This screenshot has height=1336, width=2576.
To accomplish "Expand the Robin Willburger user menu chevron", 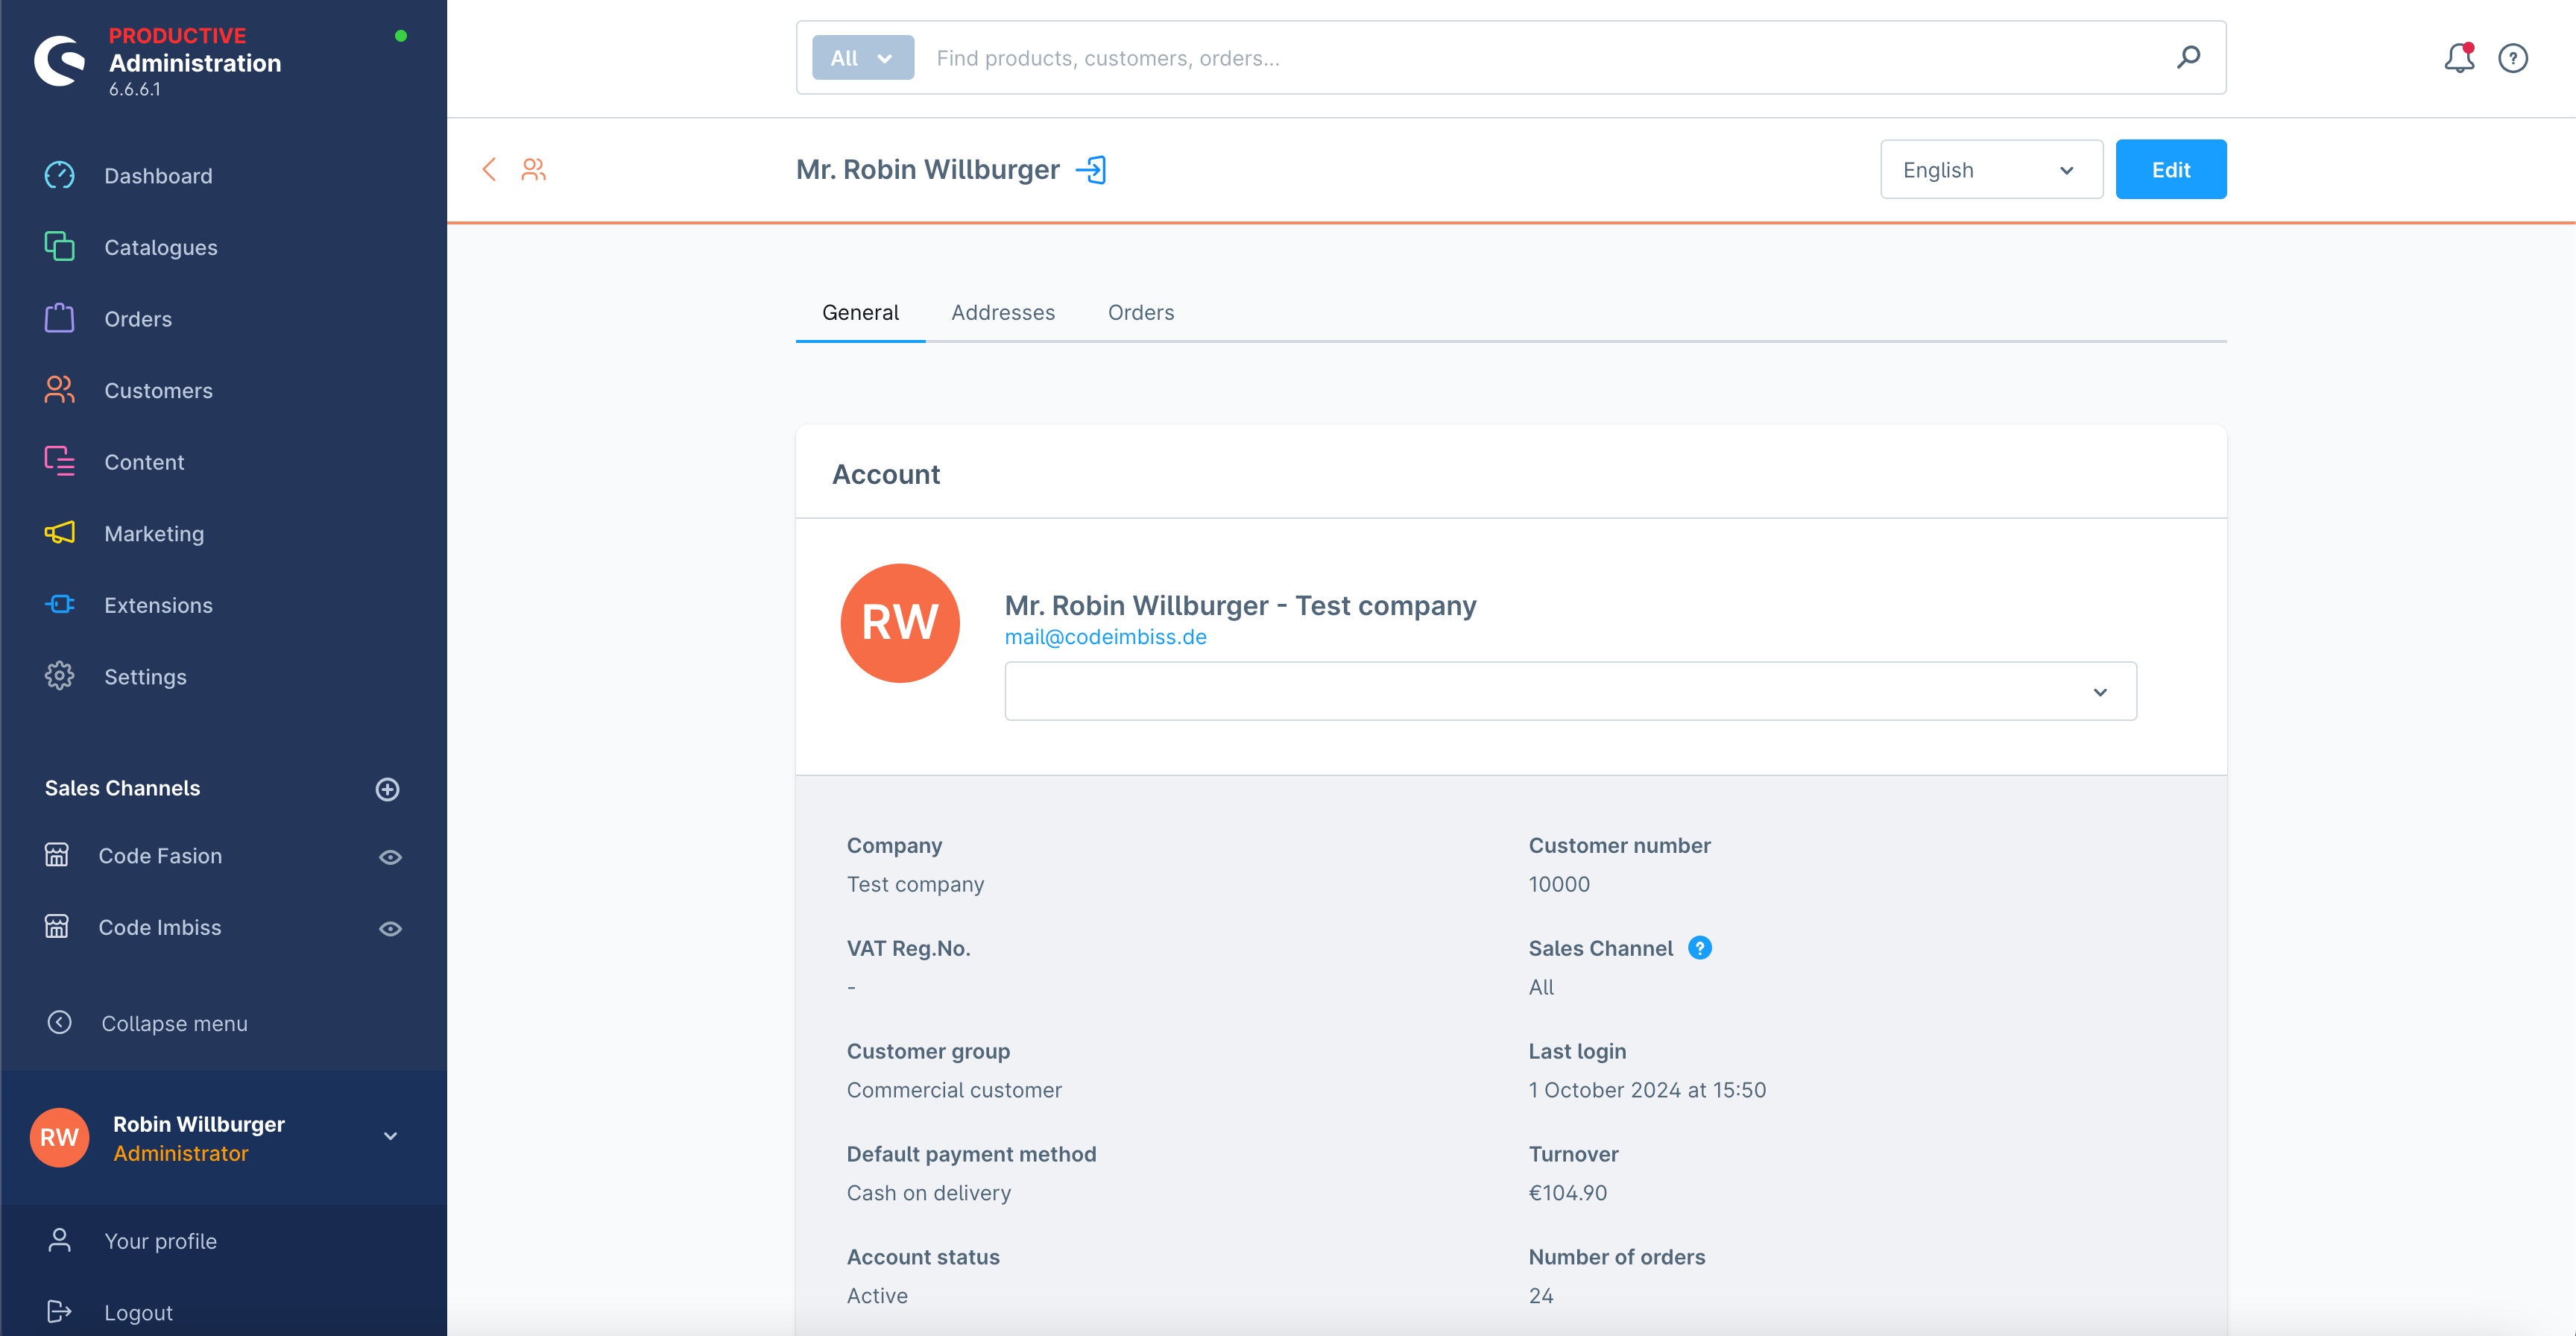I will (x=391, y=1136).
